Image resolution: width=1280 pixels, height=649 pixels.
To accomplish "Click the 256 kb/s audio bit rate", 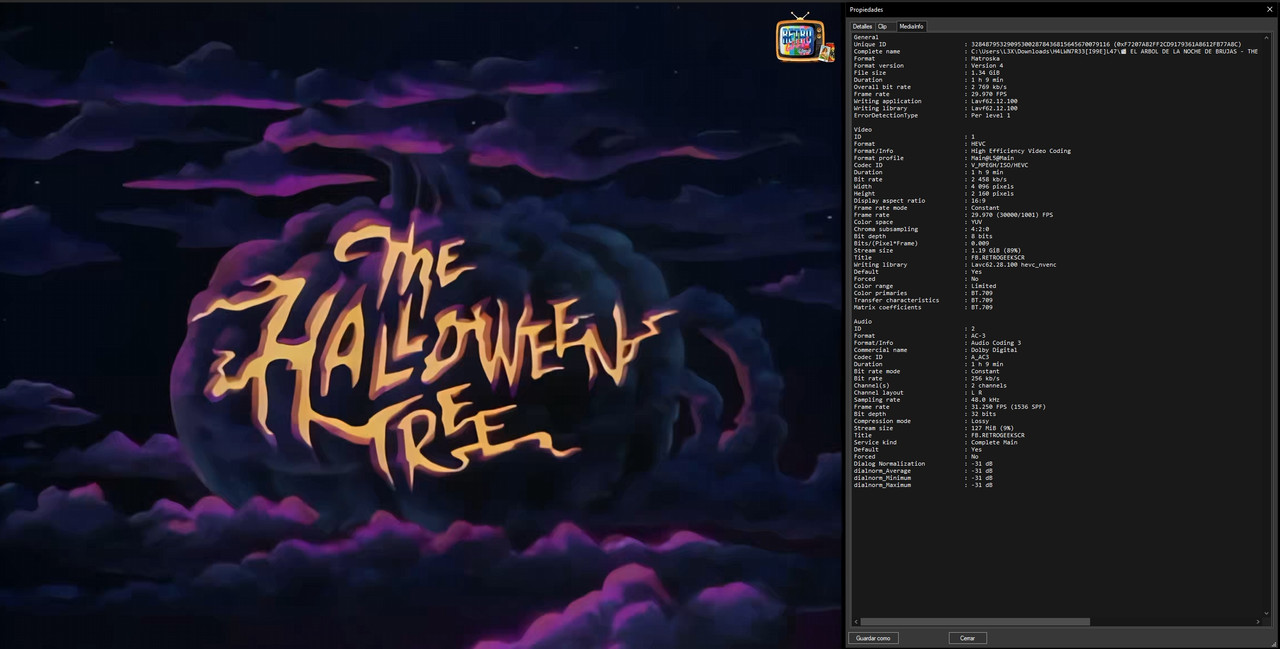I will pos(985,378).
